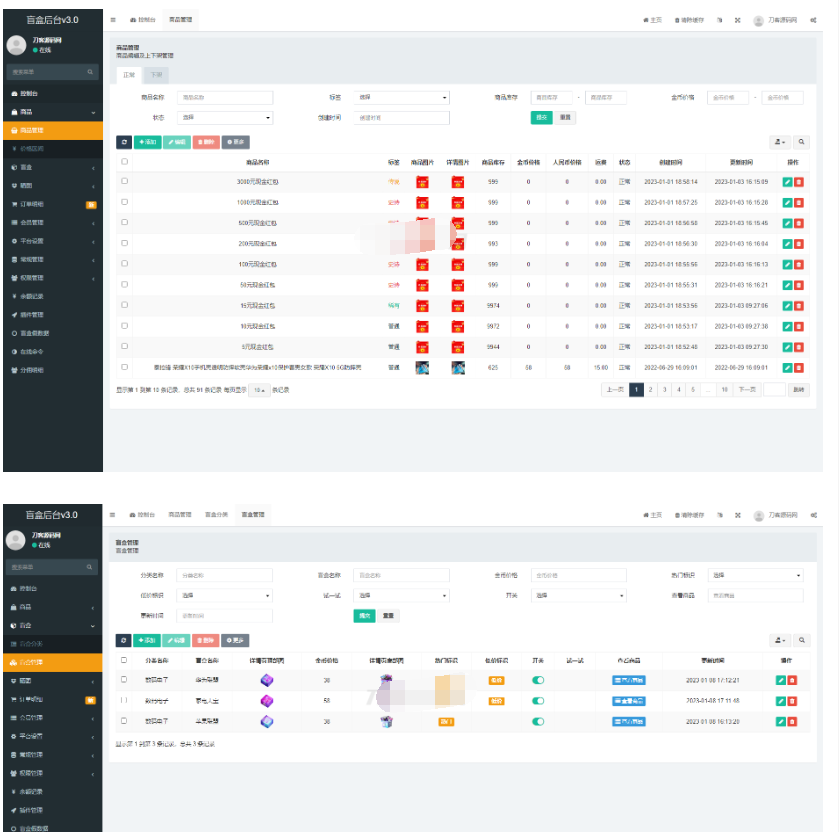Click the magnifier search icon above the product table
The height and width of the screenshot is (832, 839).
pos(802,143)
